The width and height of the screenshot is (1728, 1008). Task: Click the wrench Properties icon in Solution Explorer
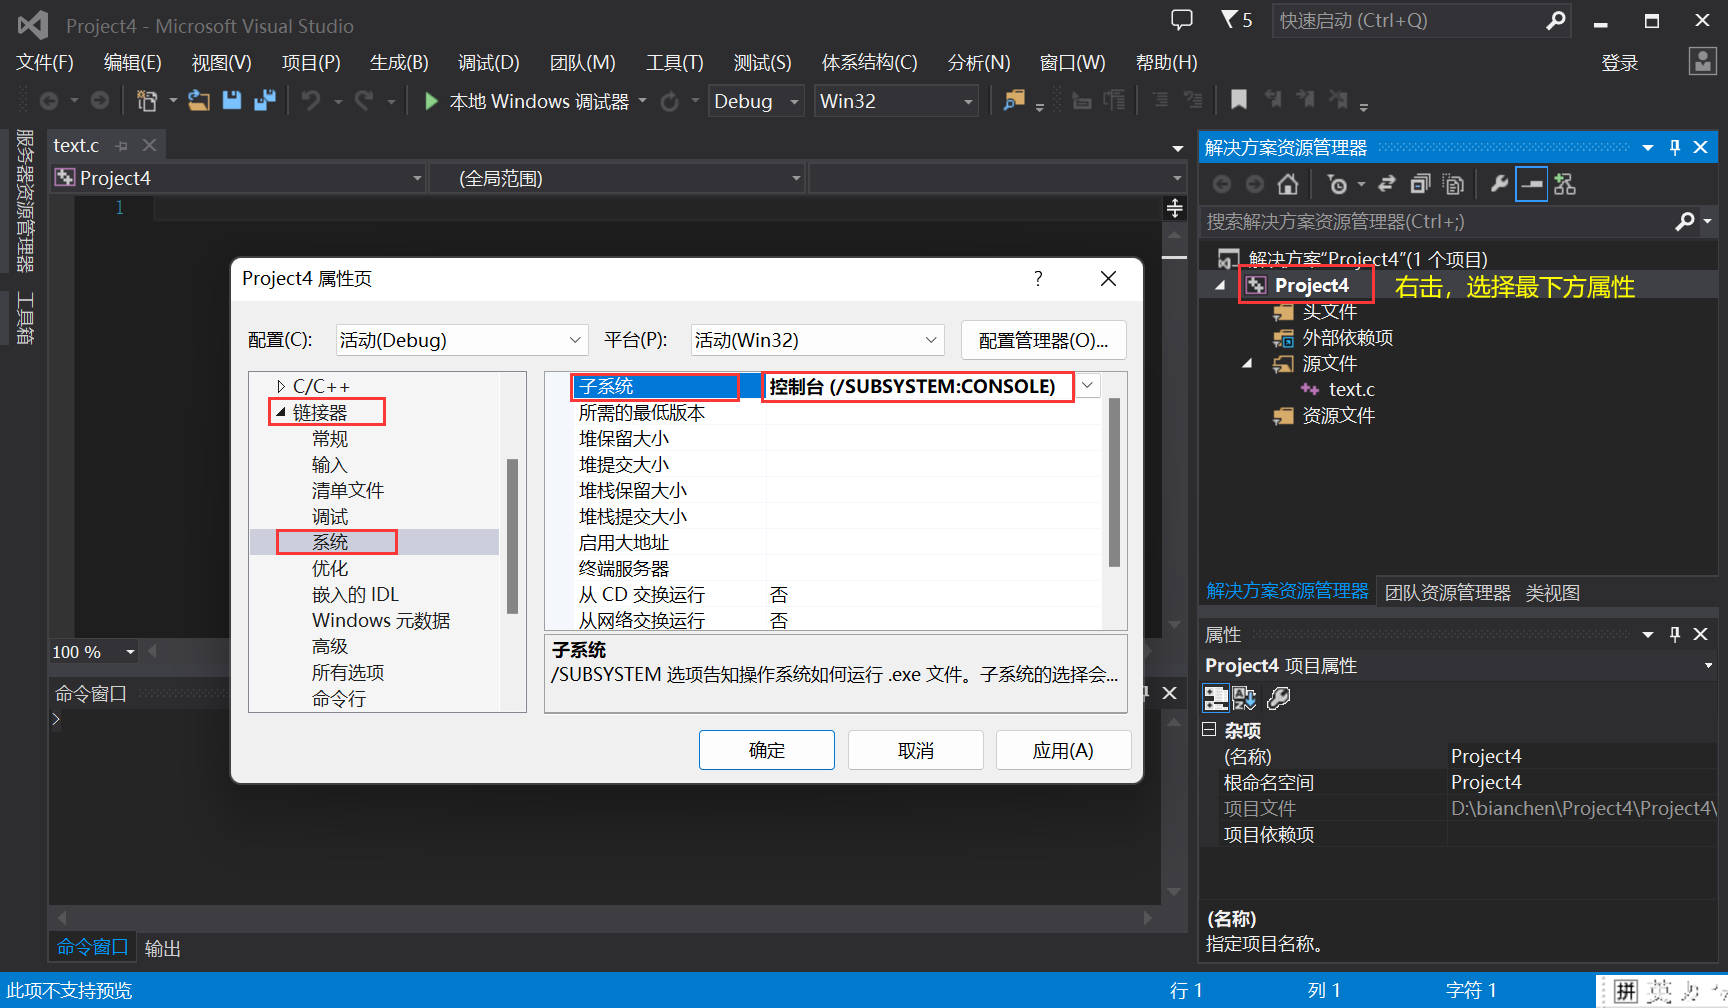coord(1499,184)
